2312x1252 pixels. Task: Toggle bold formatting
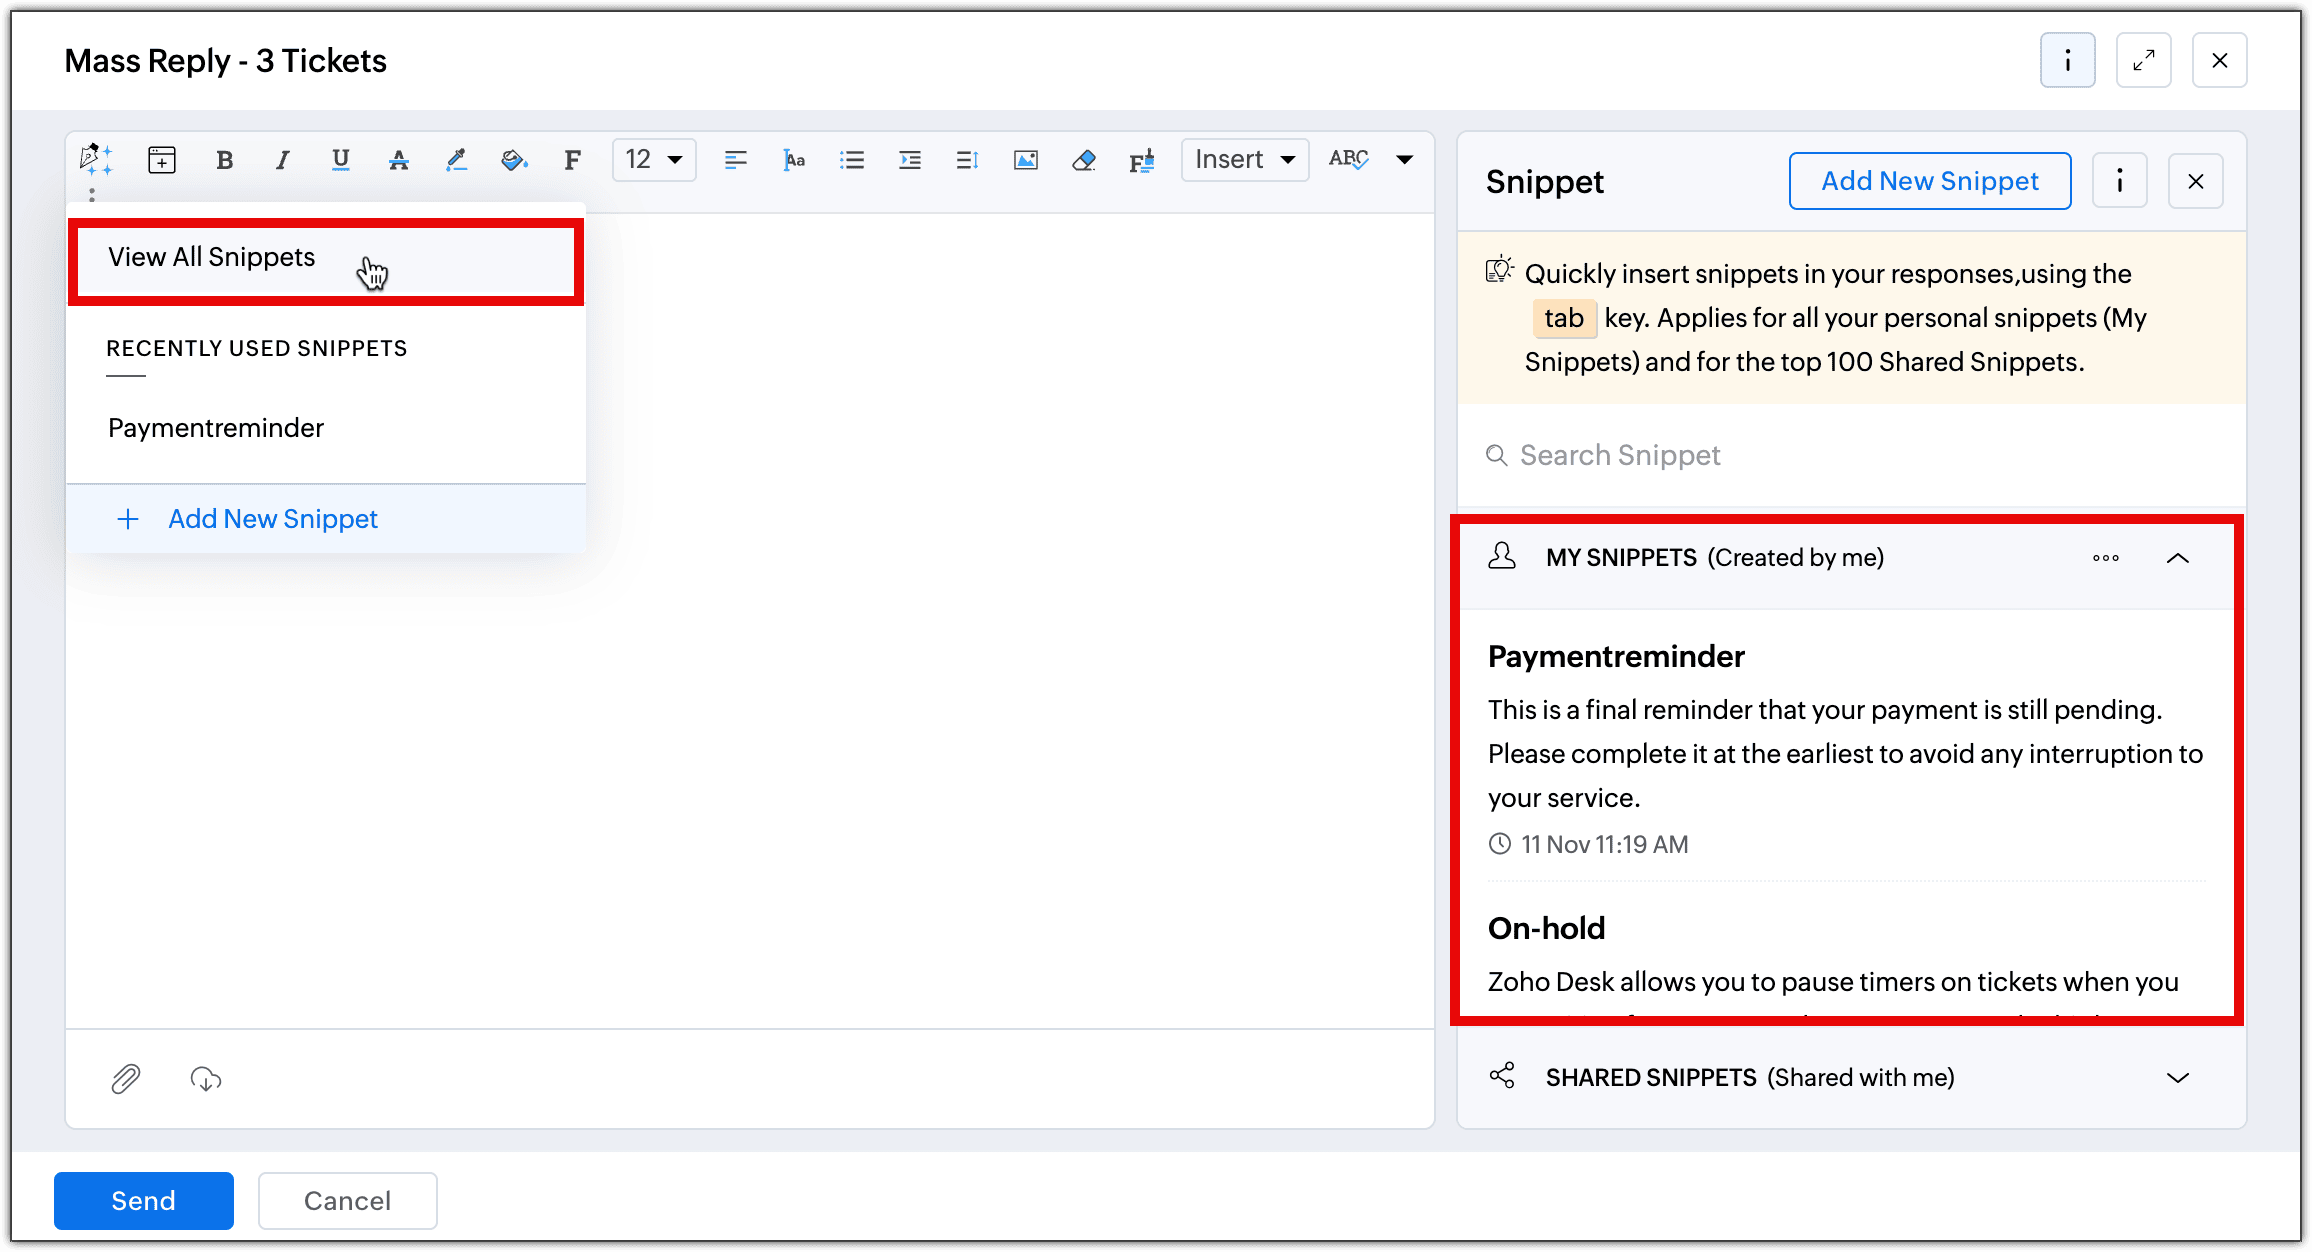(x=224, y=160)
